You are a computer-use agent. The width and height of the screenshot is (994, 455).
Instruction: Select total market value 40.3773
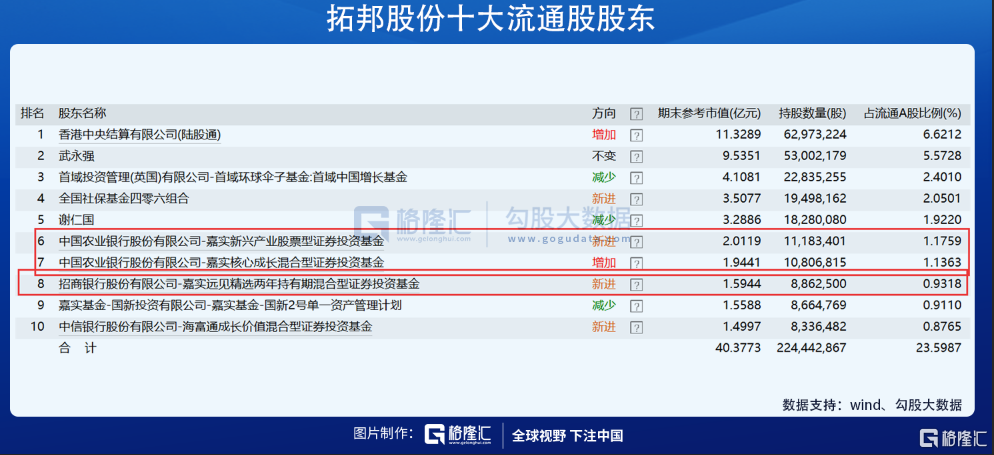(x=739, y=348)
